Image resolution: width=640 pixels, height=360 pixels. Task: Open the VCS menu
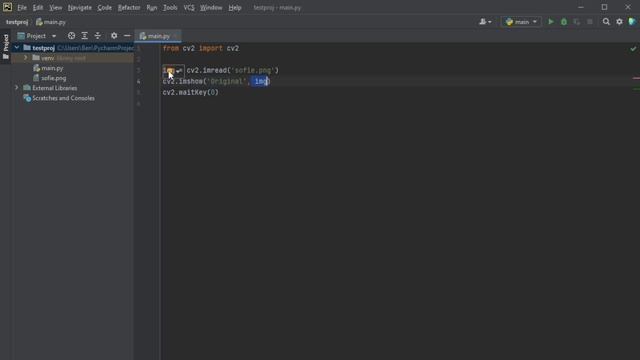point(189,7)
